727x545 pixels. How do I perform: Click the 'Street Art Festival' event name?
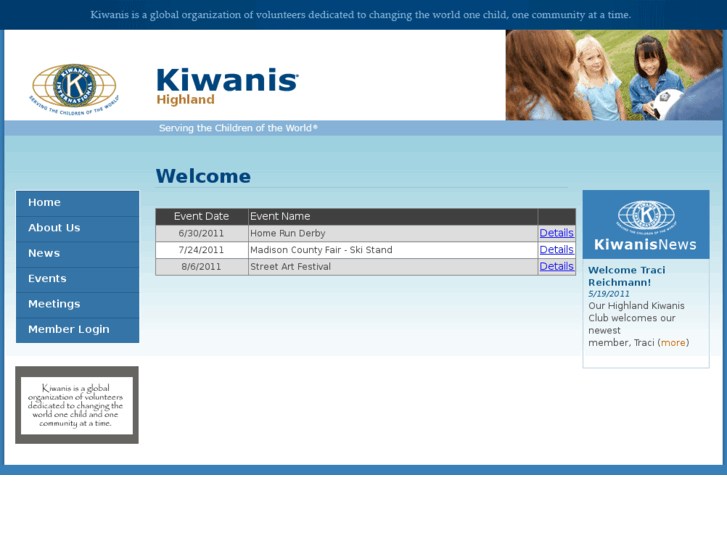point(290,267)
